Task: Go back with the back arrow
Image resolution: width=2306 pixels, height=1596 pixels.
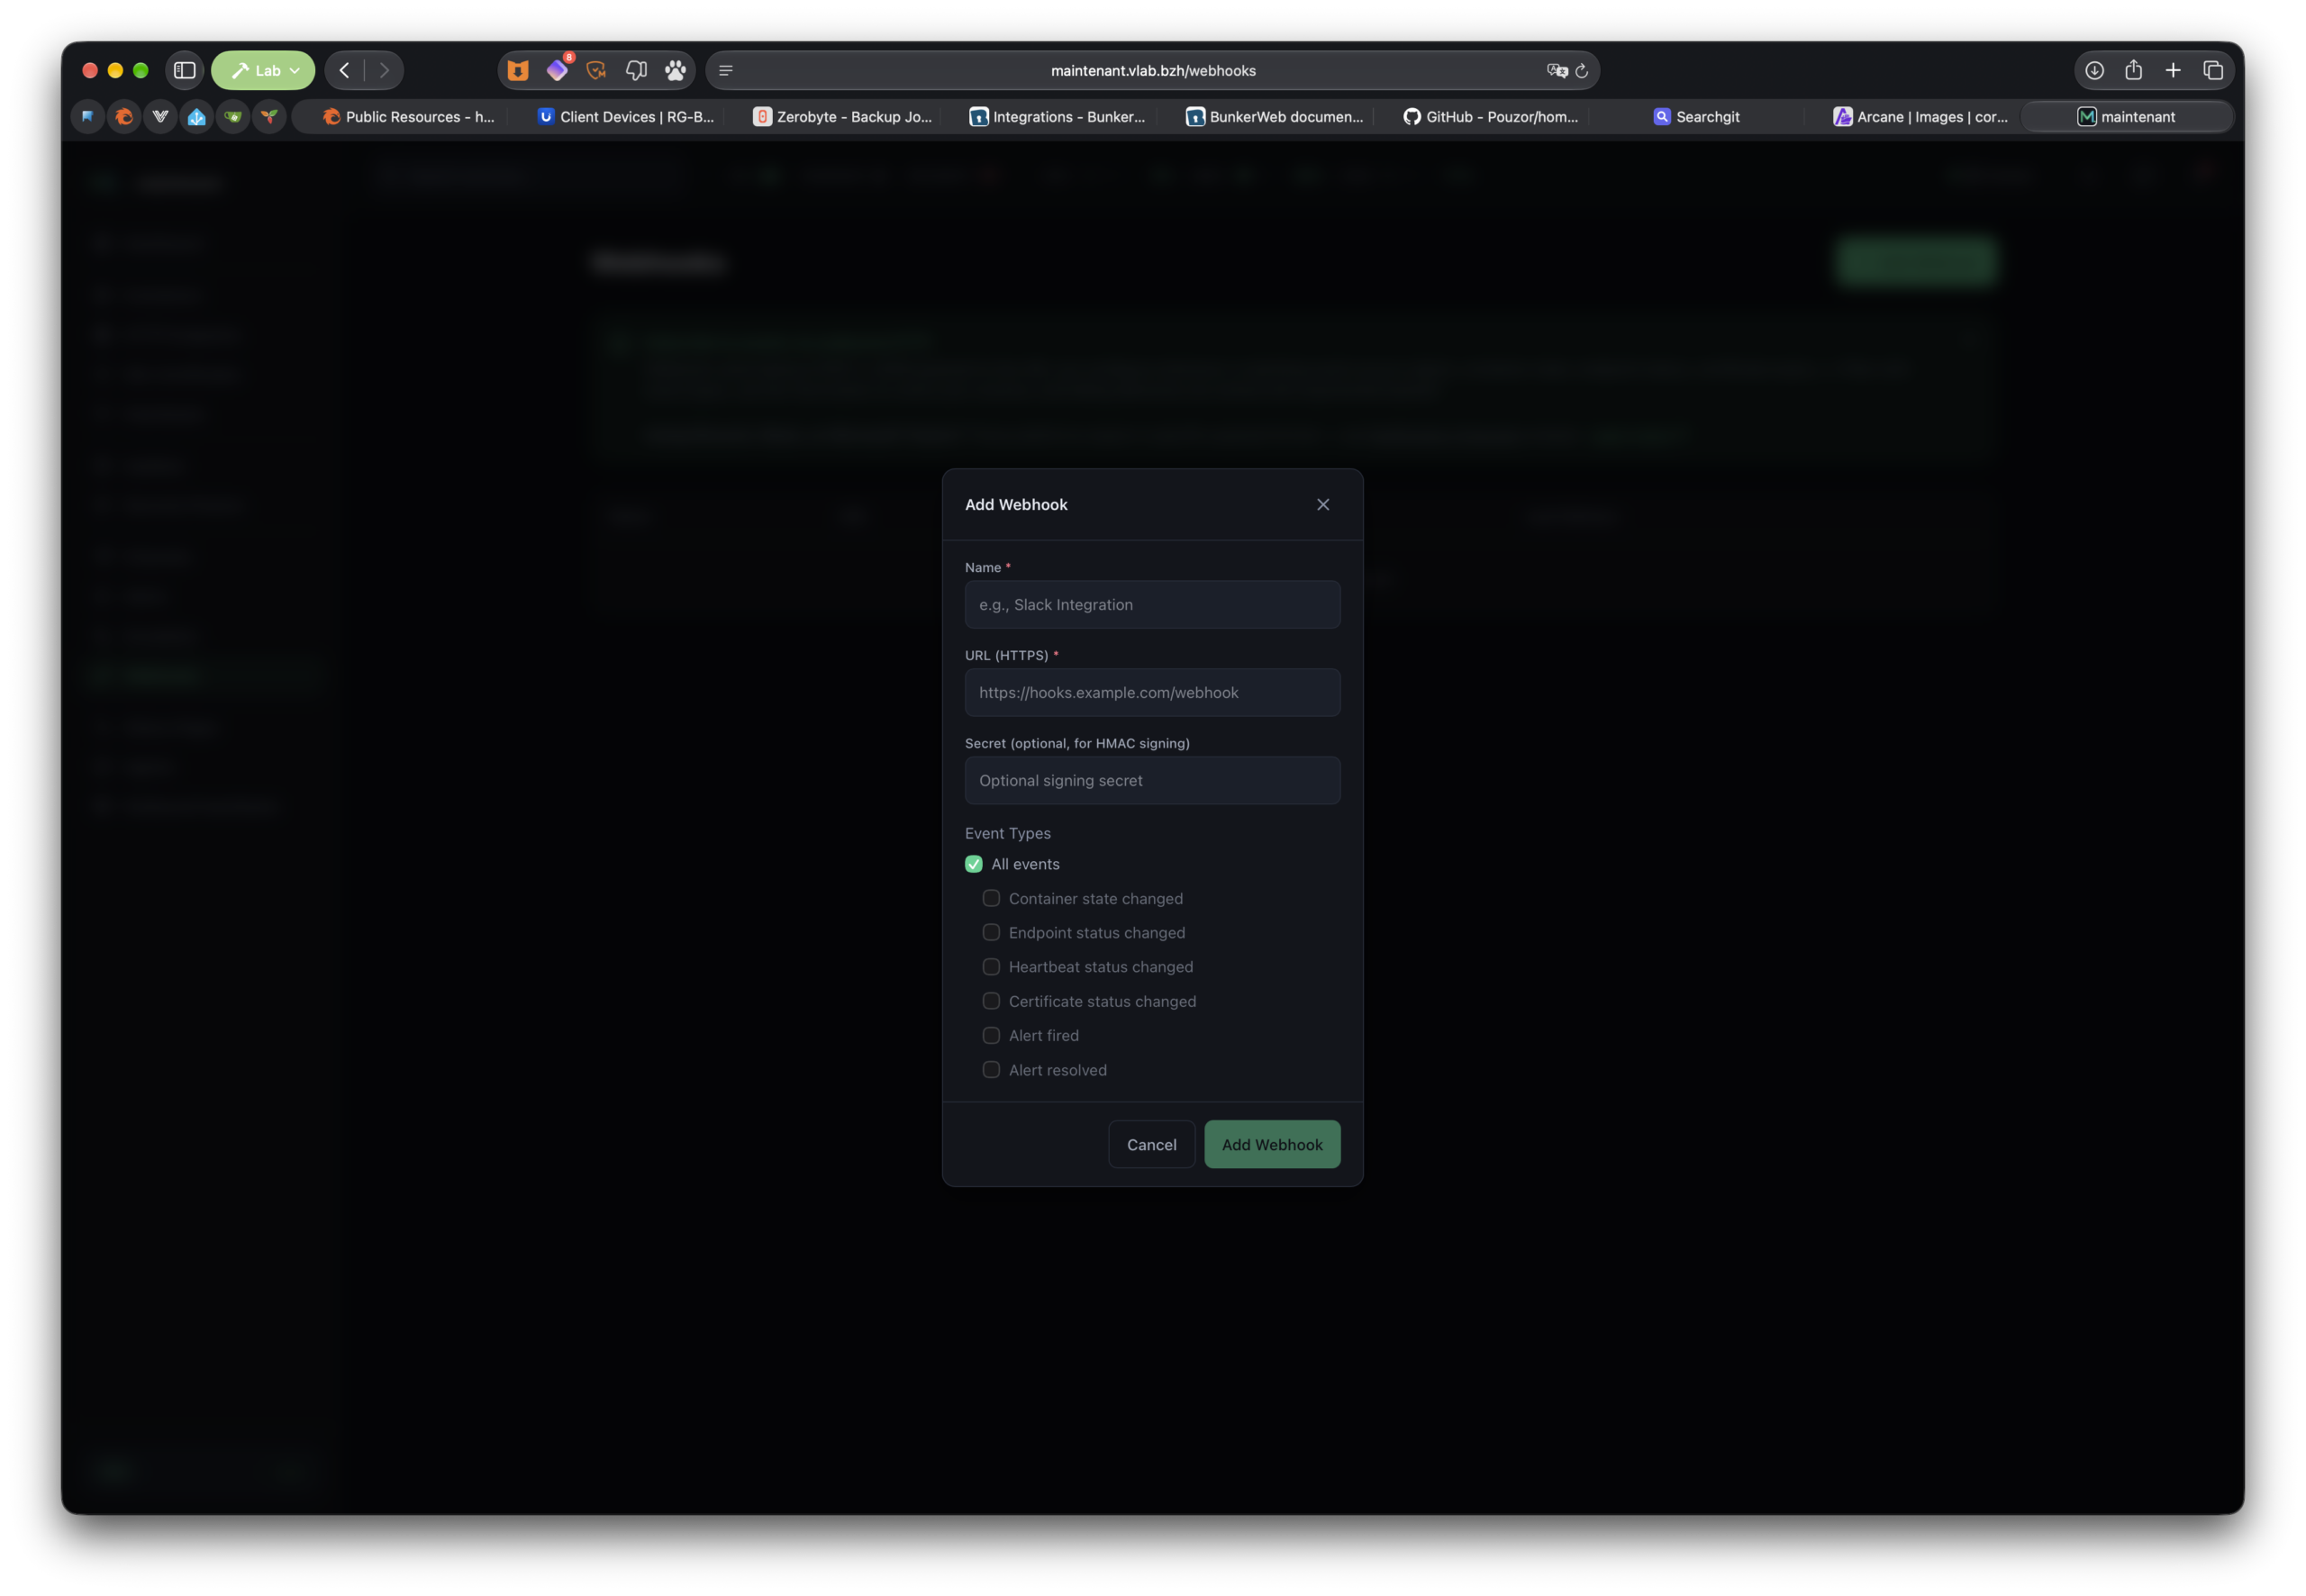Action: pyautogui.click(x=344, y=70)
